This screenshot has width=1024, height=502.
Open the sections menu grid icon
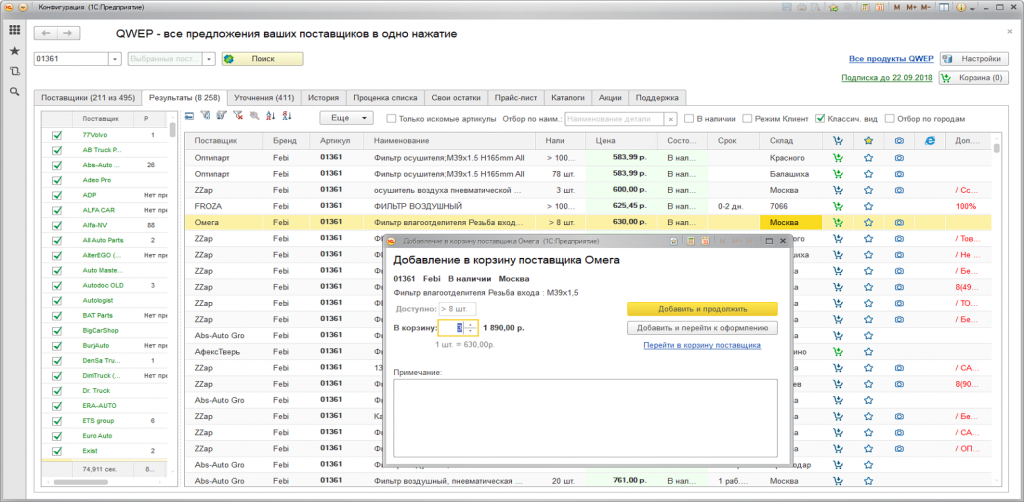pyautogui.click(x=14, y=30)
